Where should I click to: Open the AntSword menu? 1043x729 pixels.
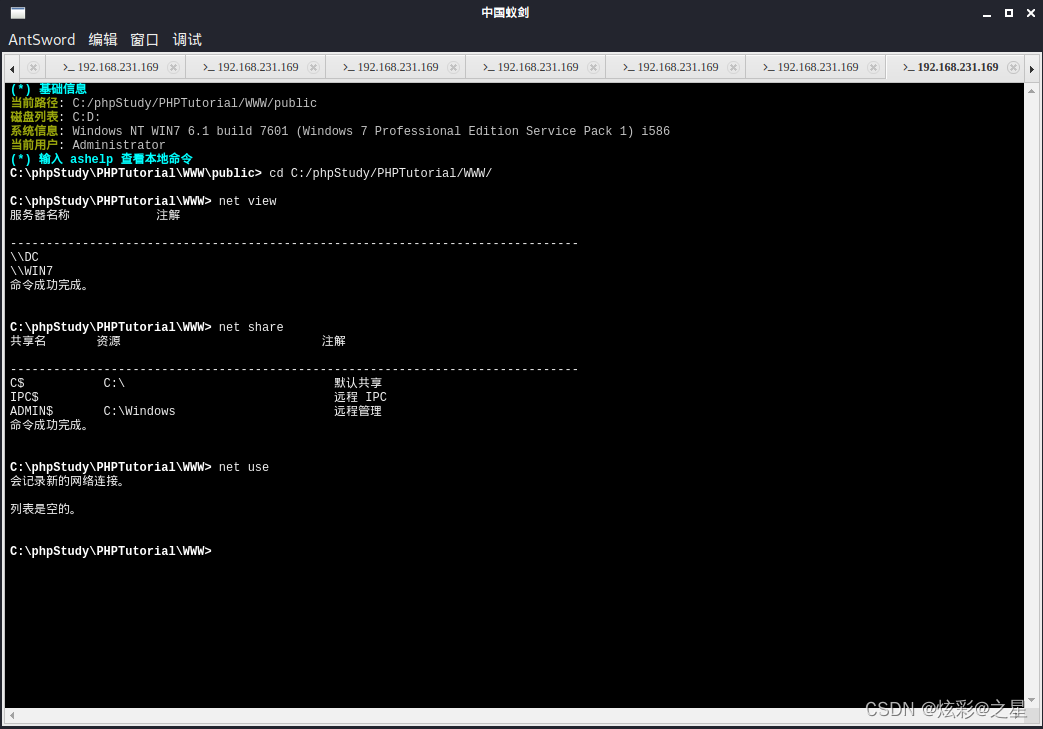point(41,40)
